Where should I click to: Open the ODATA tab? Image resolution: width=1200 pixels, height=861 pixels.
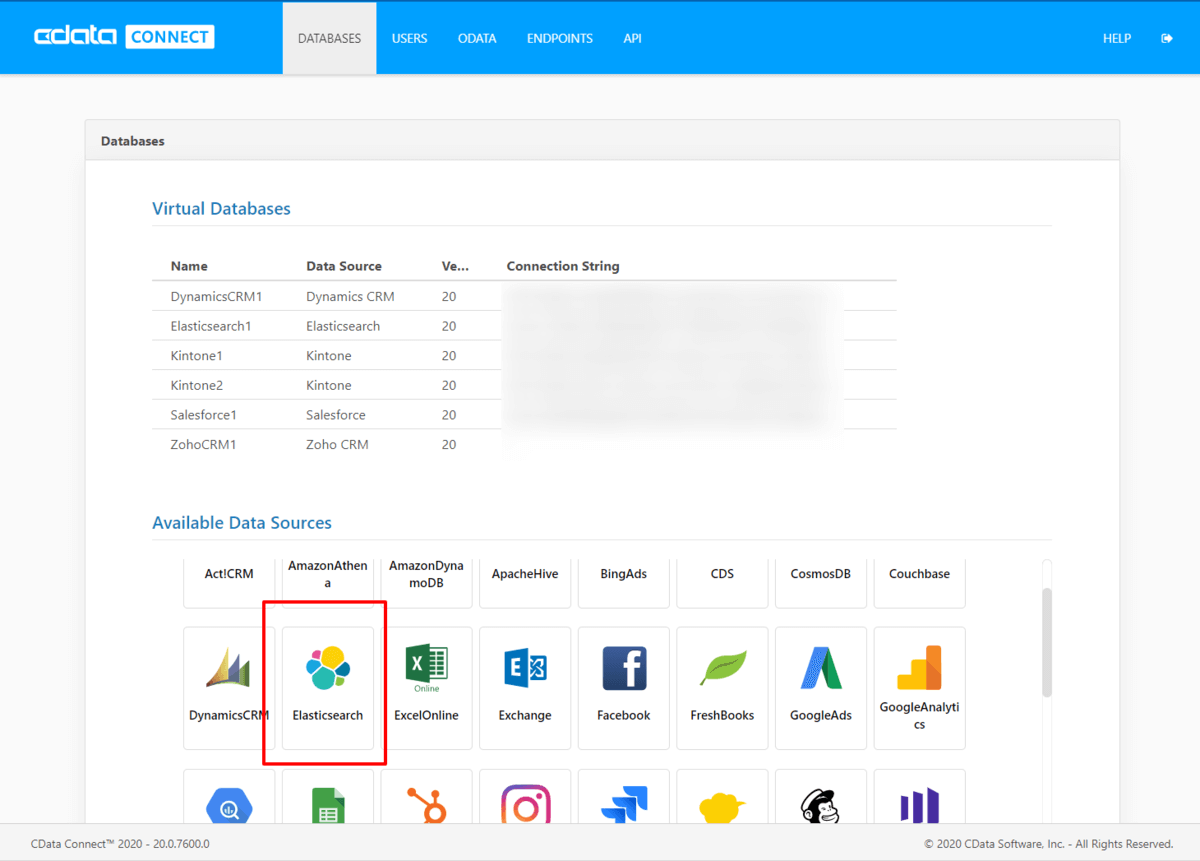[477, 39]
